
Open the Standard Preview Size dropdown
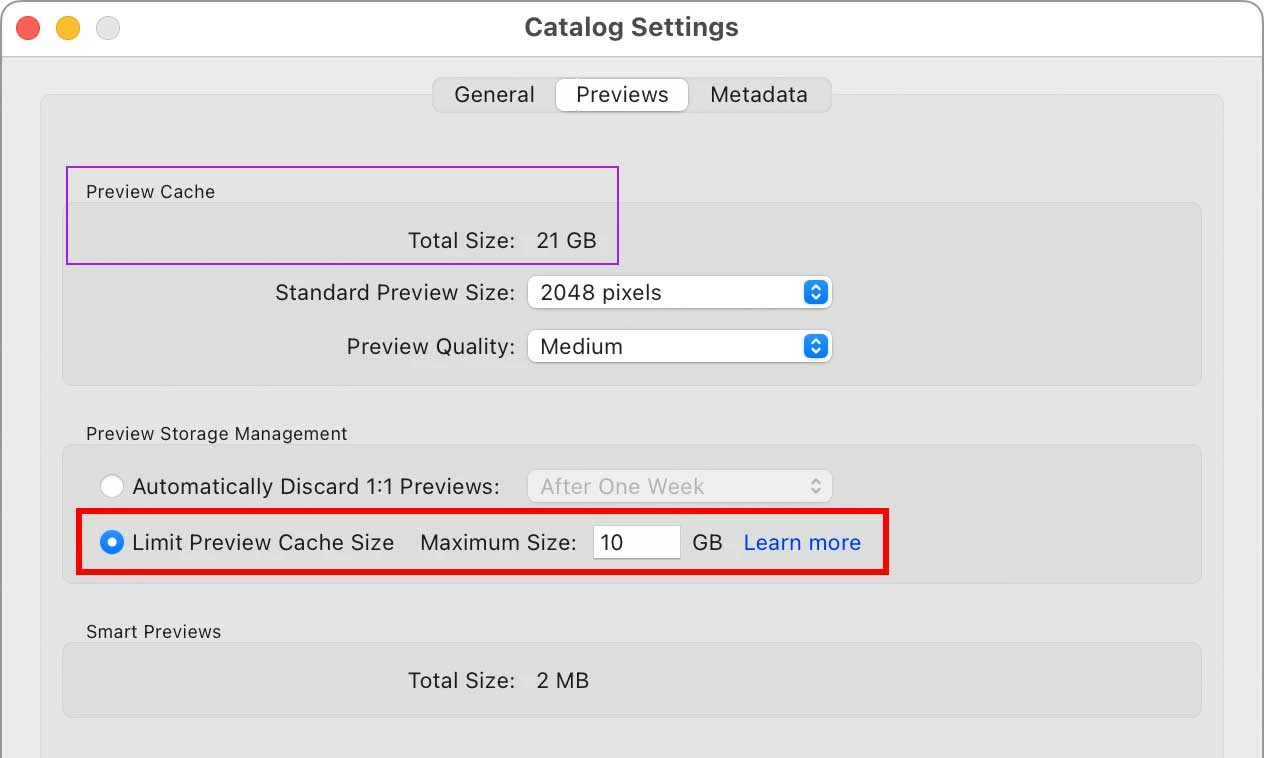(x=680, y=293)
